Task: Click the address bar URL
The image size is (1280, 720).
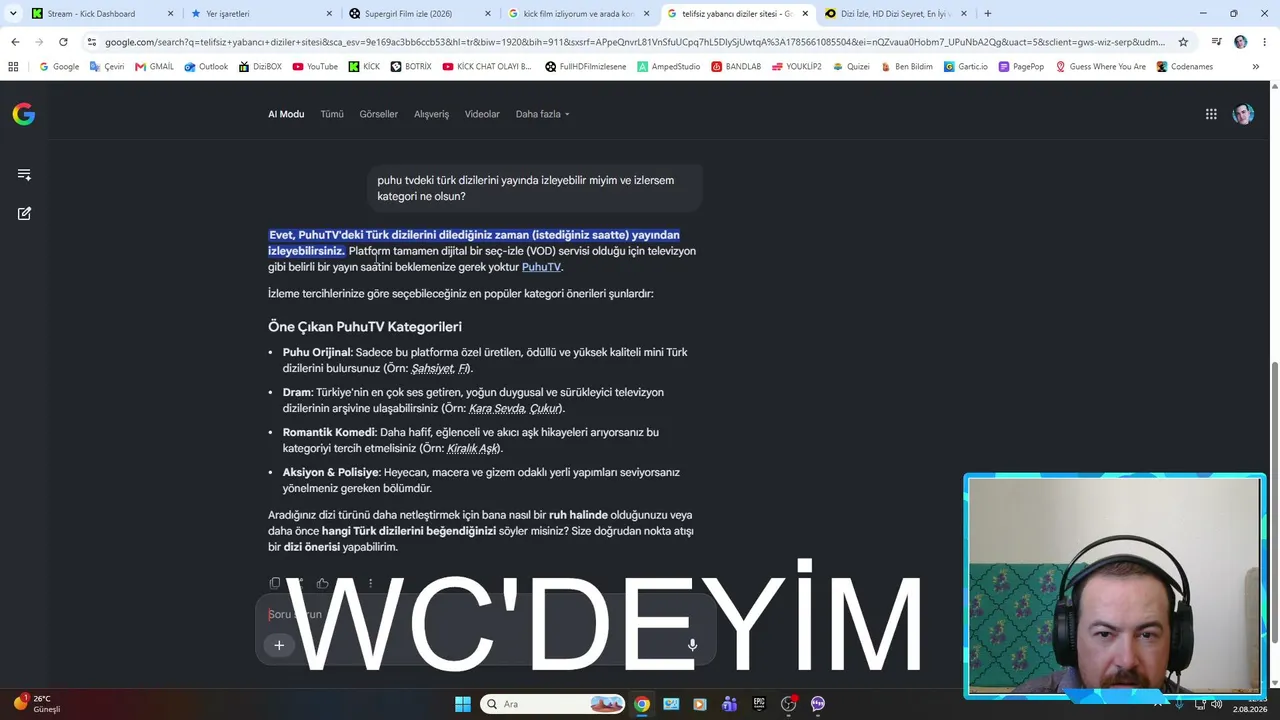Action: pyautogui.click(x=635, y=42)
